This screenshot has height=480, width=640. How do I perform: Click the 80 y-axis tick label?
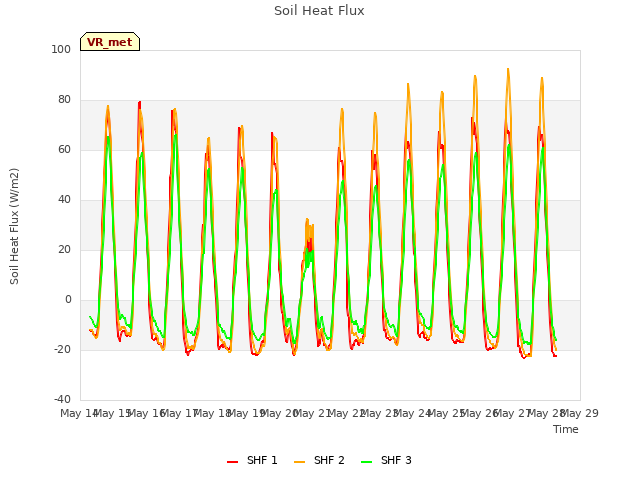[x=64, y=100]
